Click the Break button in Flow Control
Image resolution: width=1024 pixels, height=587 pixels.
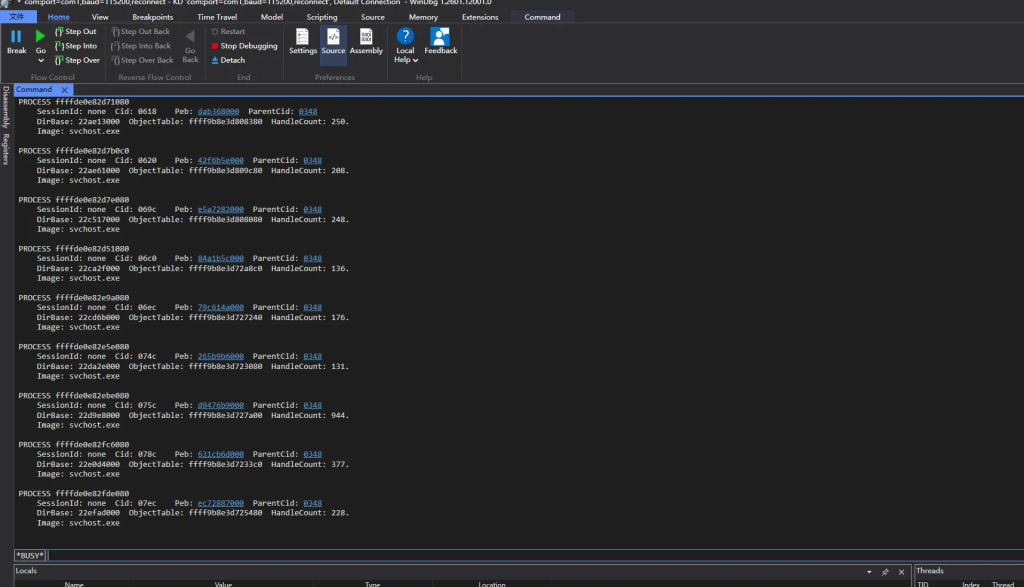coord(16,41)
